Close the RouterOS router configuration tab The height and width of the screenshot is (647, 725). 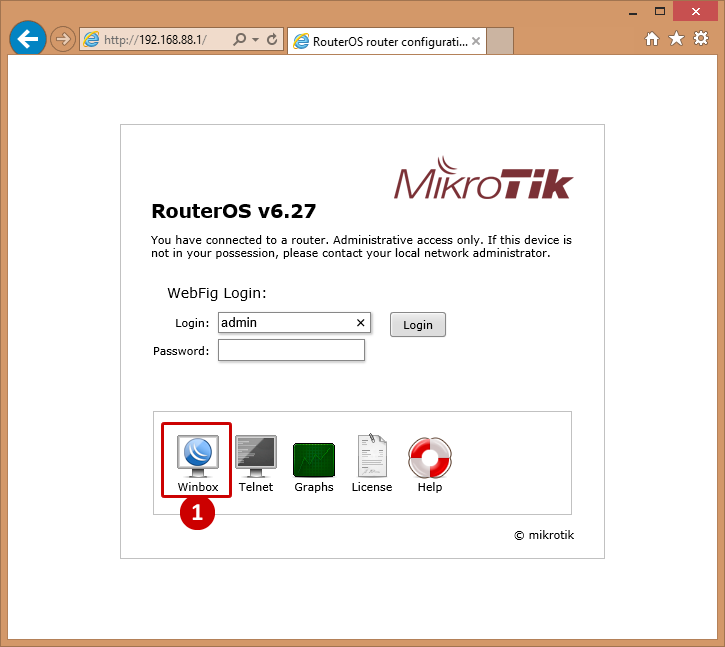pyautogui.click(x=476, y=41)
